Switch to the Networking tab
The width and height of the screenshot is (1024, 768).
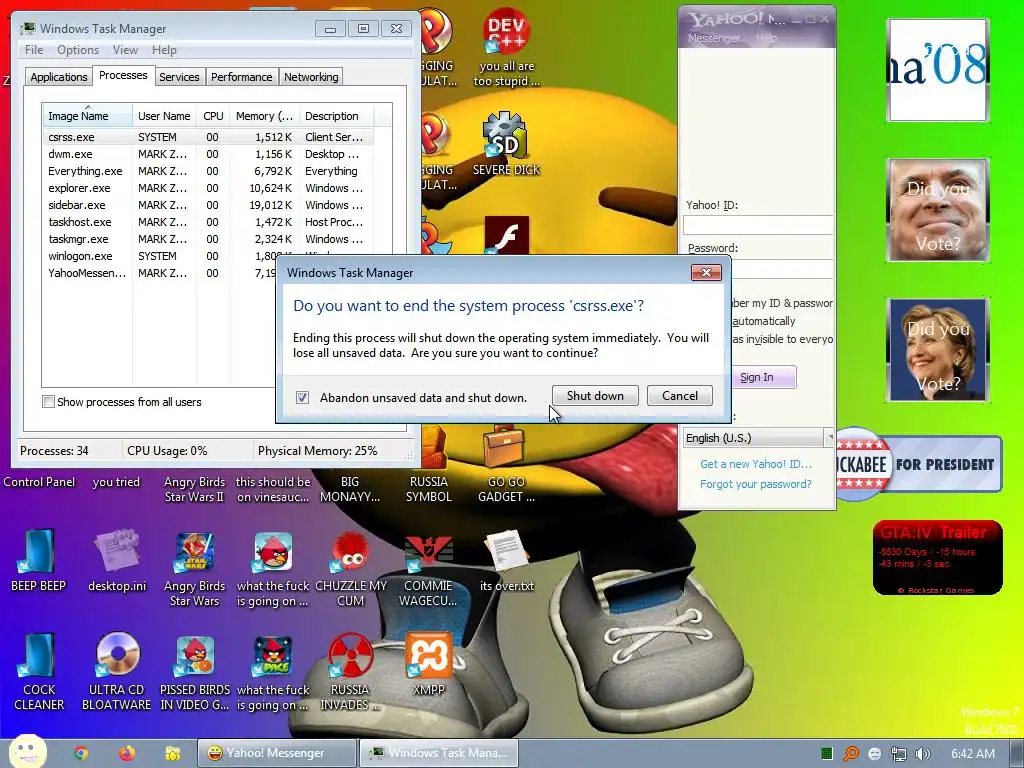pyautogui.click(x=311, y=77)
